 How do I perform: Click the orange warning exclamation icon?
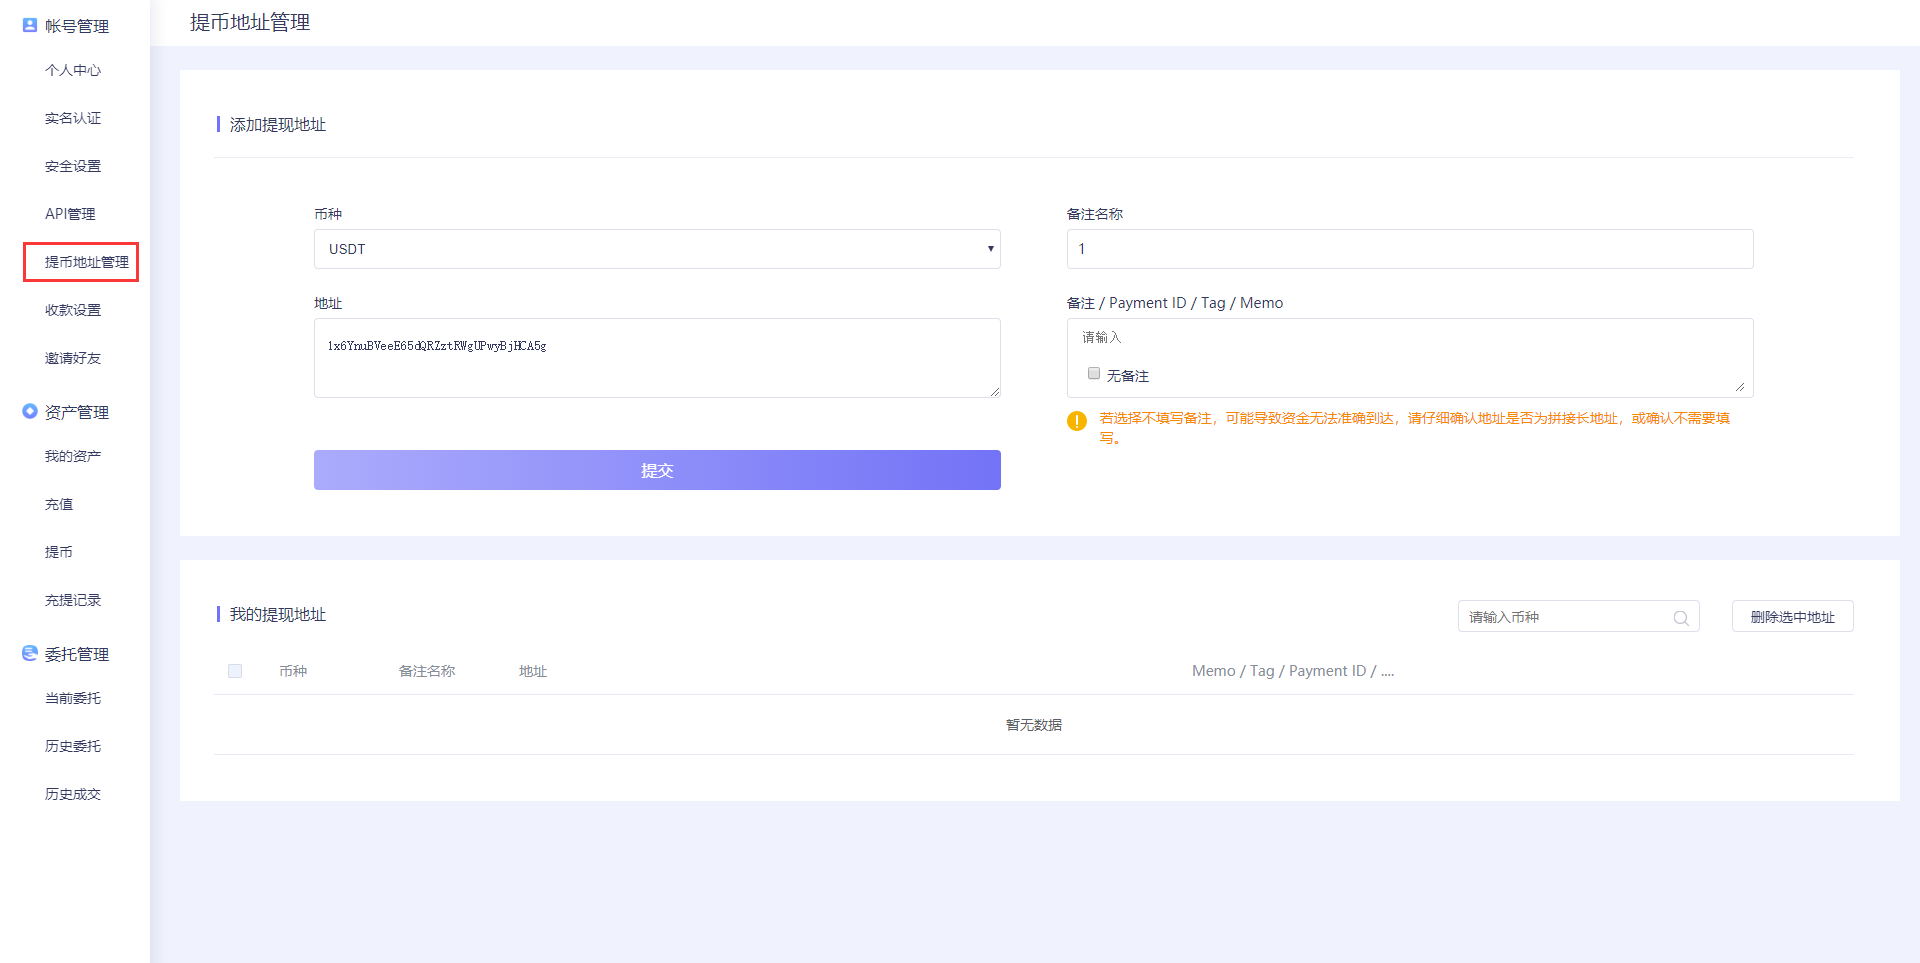tap(1077, 421)
